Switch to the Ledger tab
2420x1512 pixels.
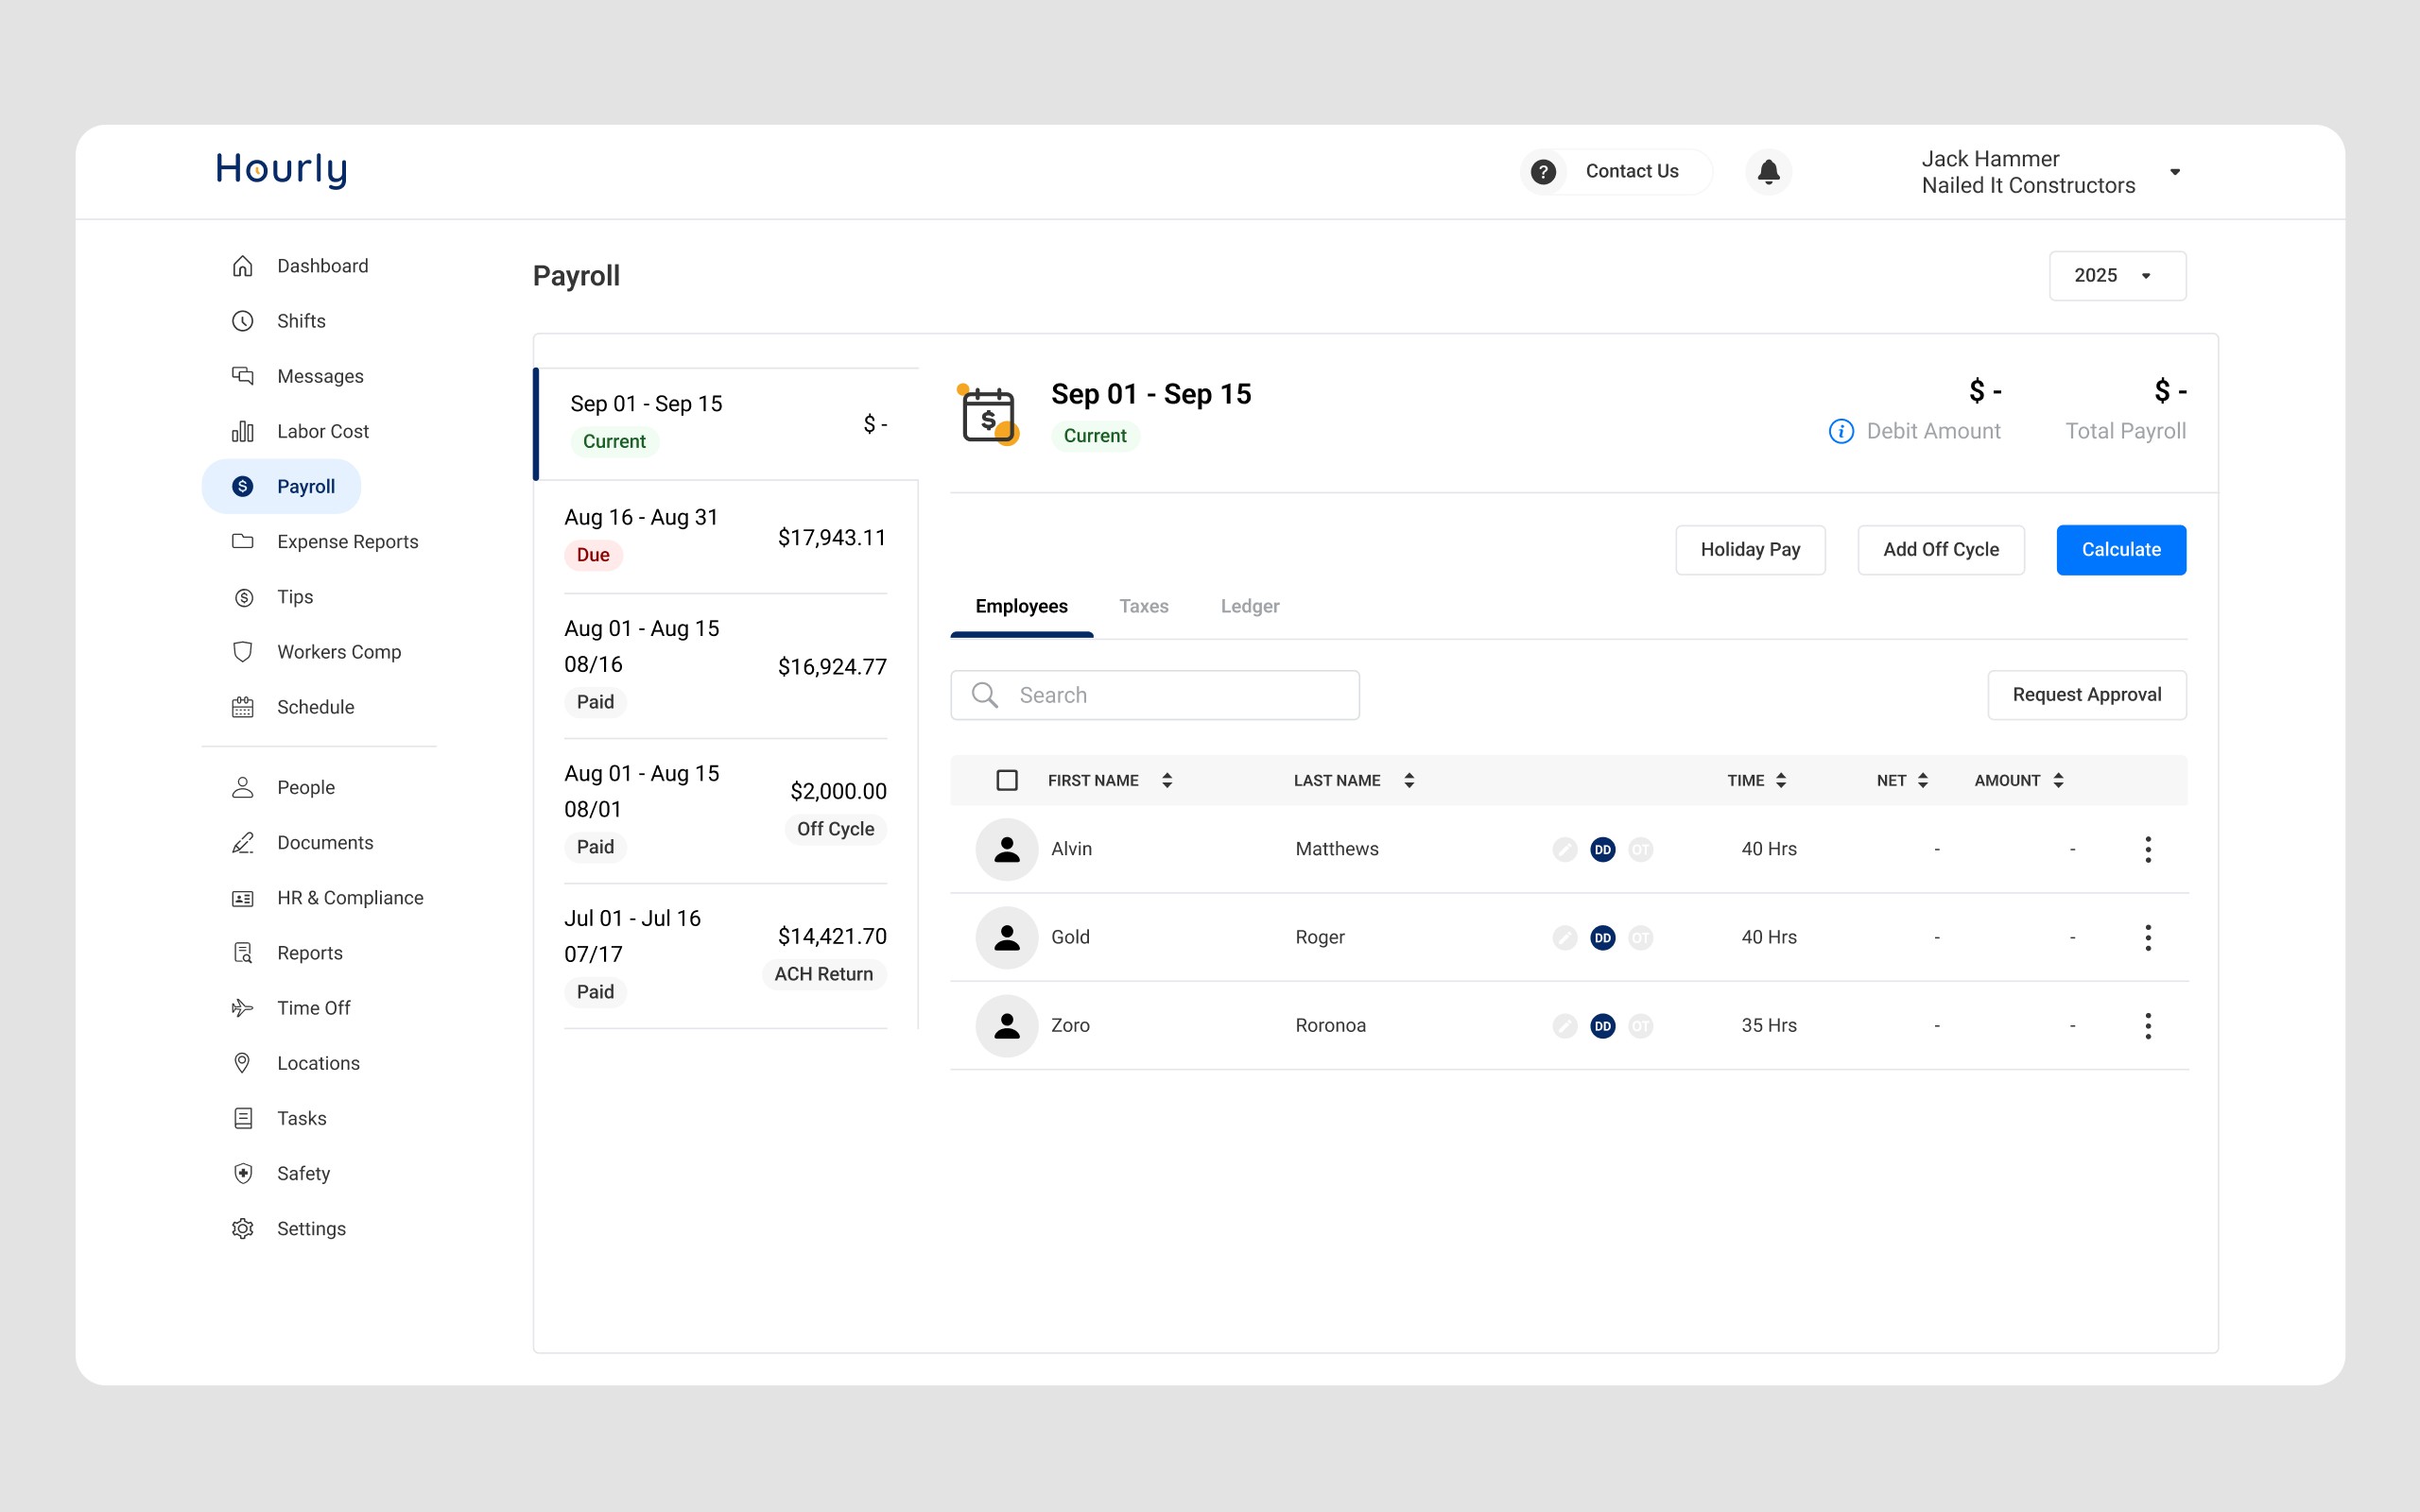[1249, 606]
